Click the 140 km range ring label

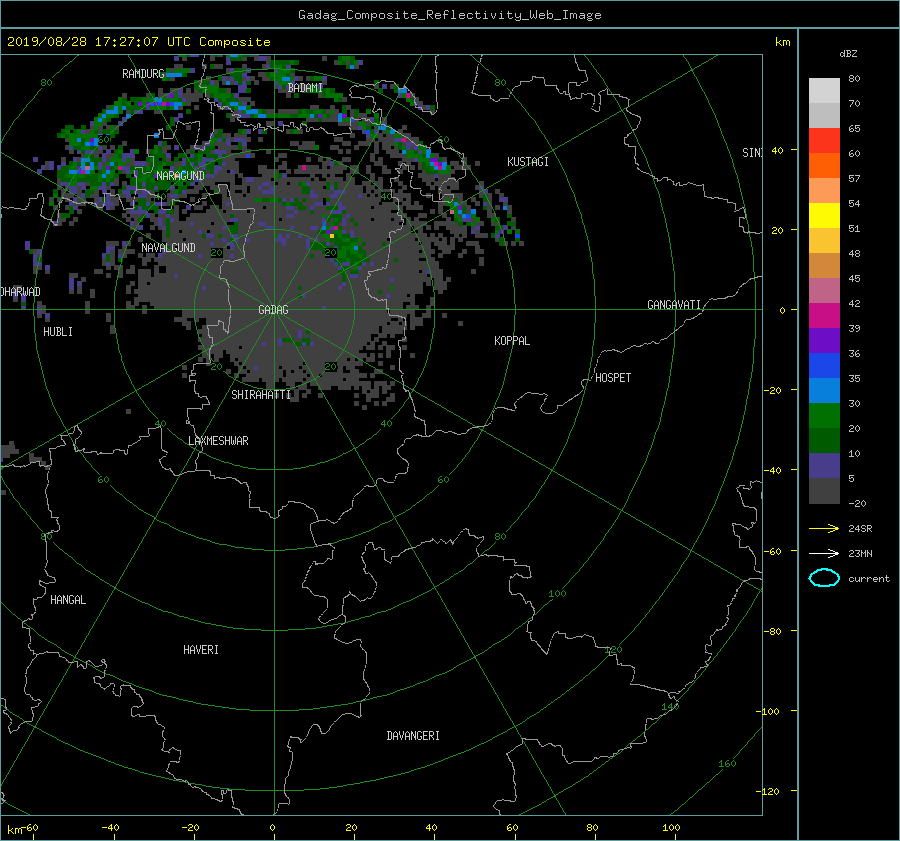tap(670, 707)
